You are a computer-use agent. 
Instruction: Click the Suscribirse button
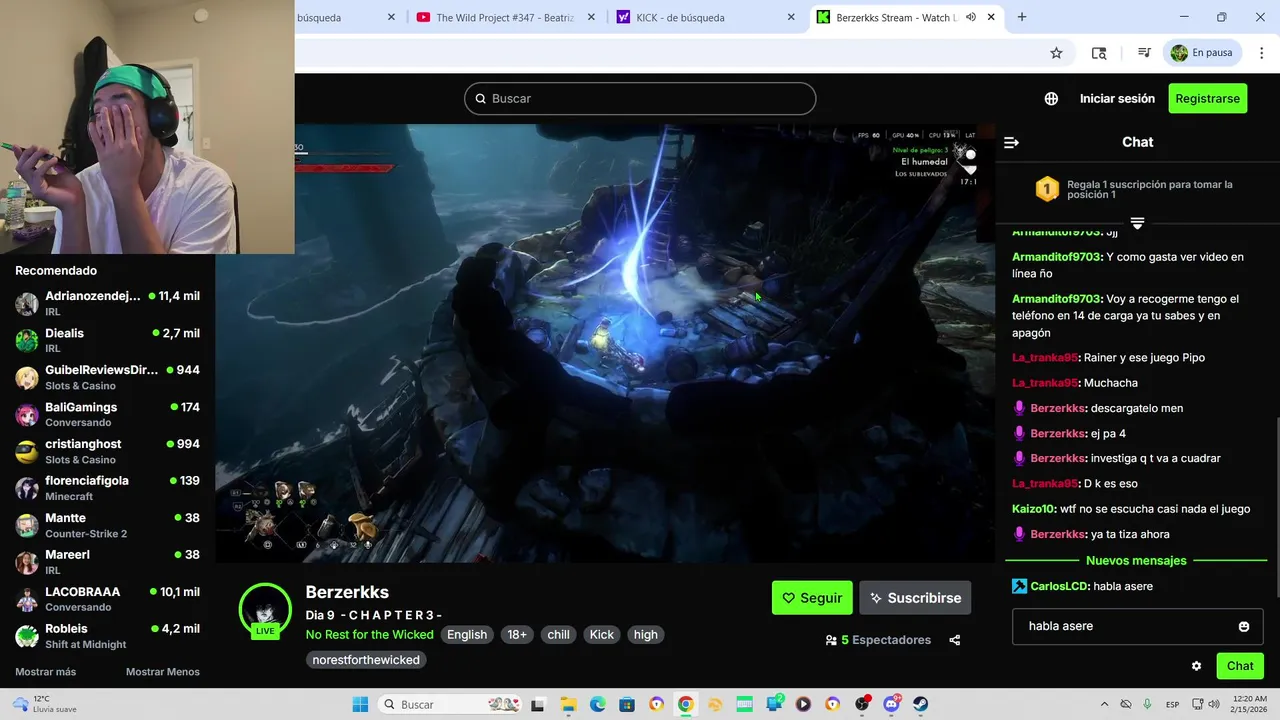pos(915,598)
